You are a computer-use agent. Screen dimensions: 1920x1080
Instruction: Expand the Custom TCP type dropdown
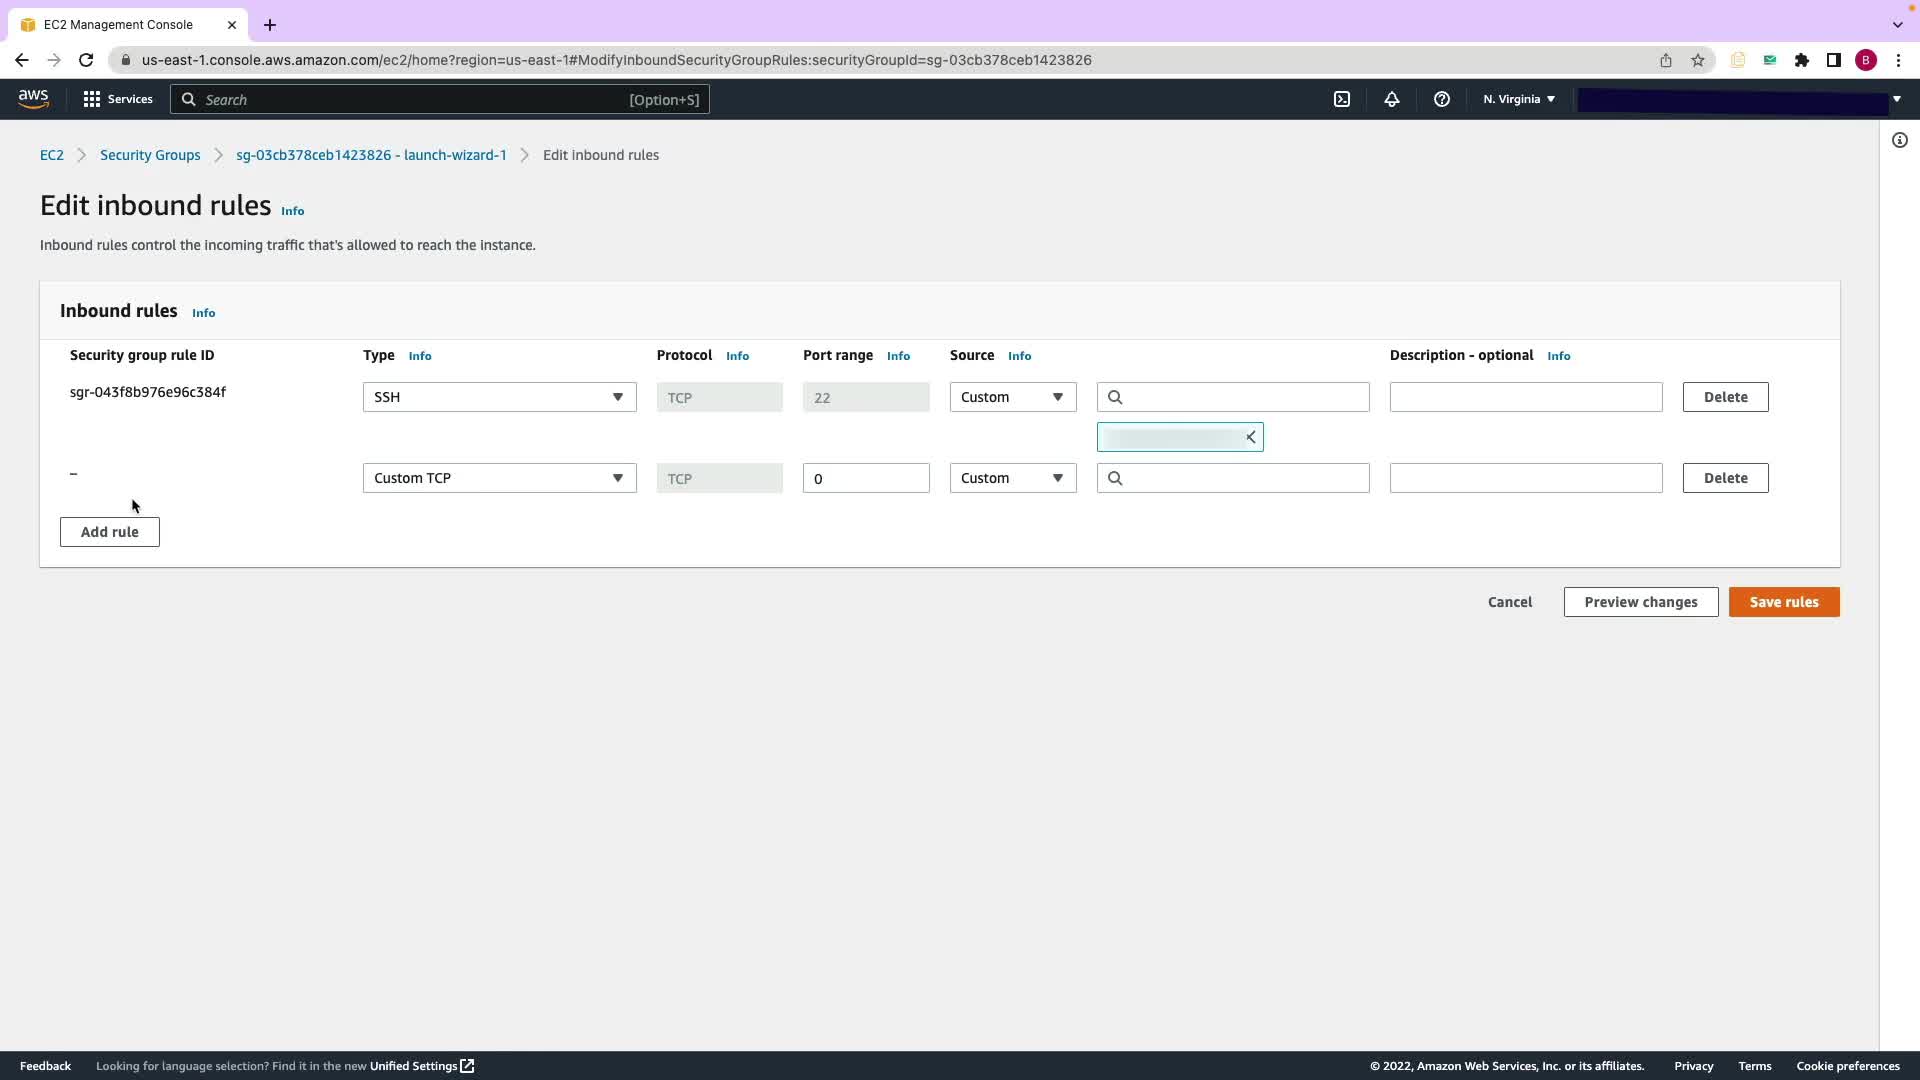(499, 478)
